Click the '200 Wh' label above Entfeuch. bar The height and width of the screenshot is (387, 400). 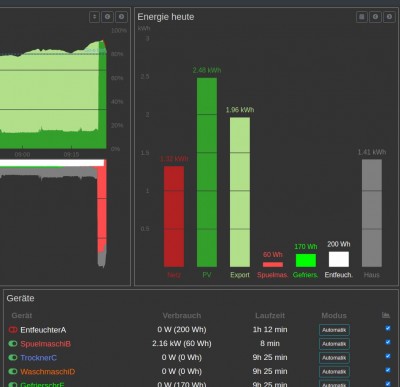pyautogui.click(x=339, y=244)
